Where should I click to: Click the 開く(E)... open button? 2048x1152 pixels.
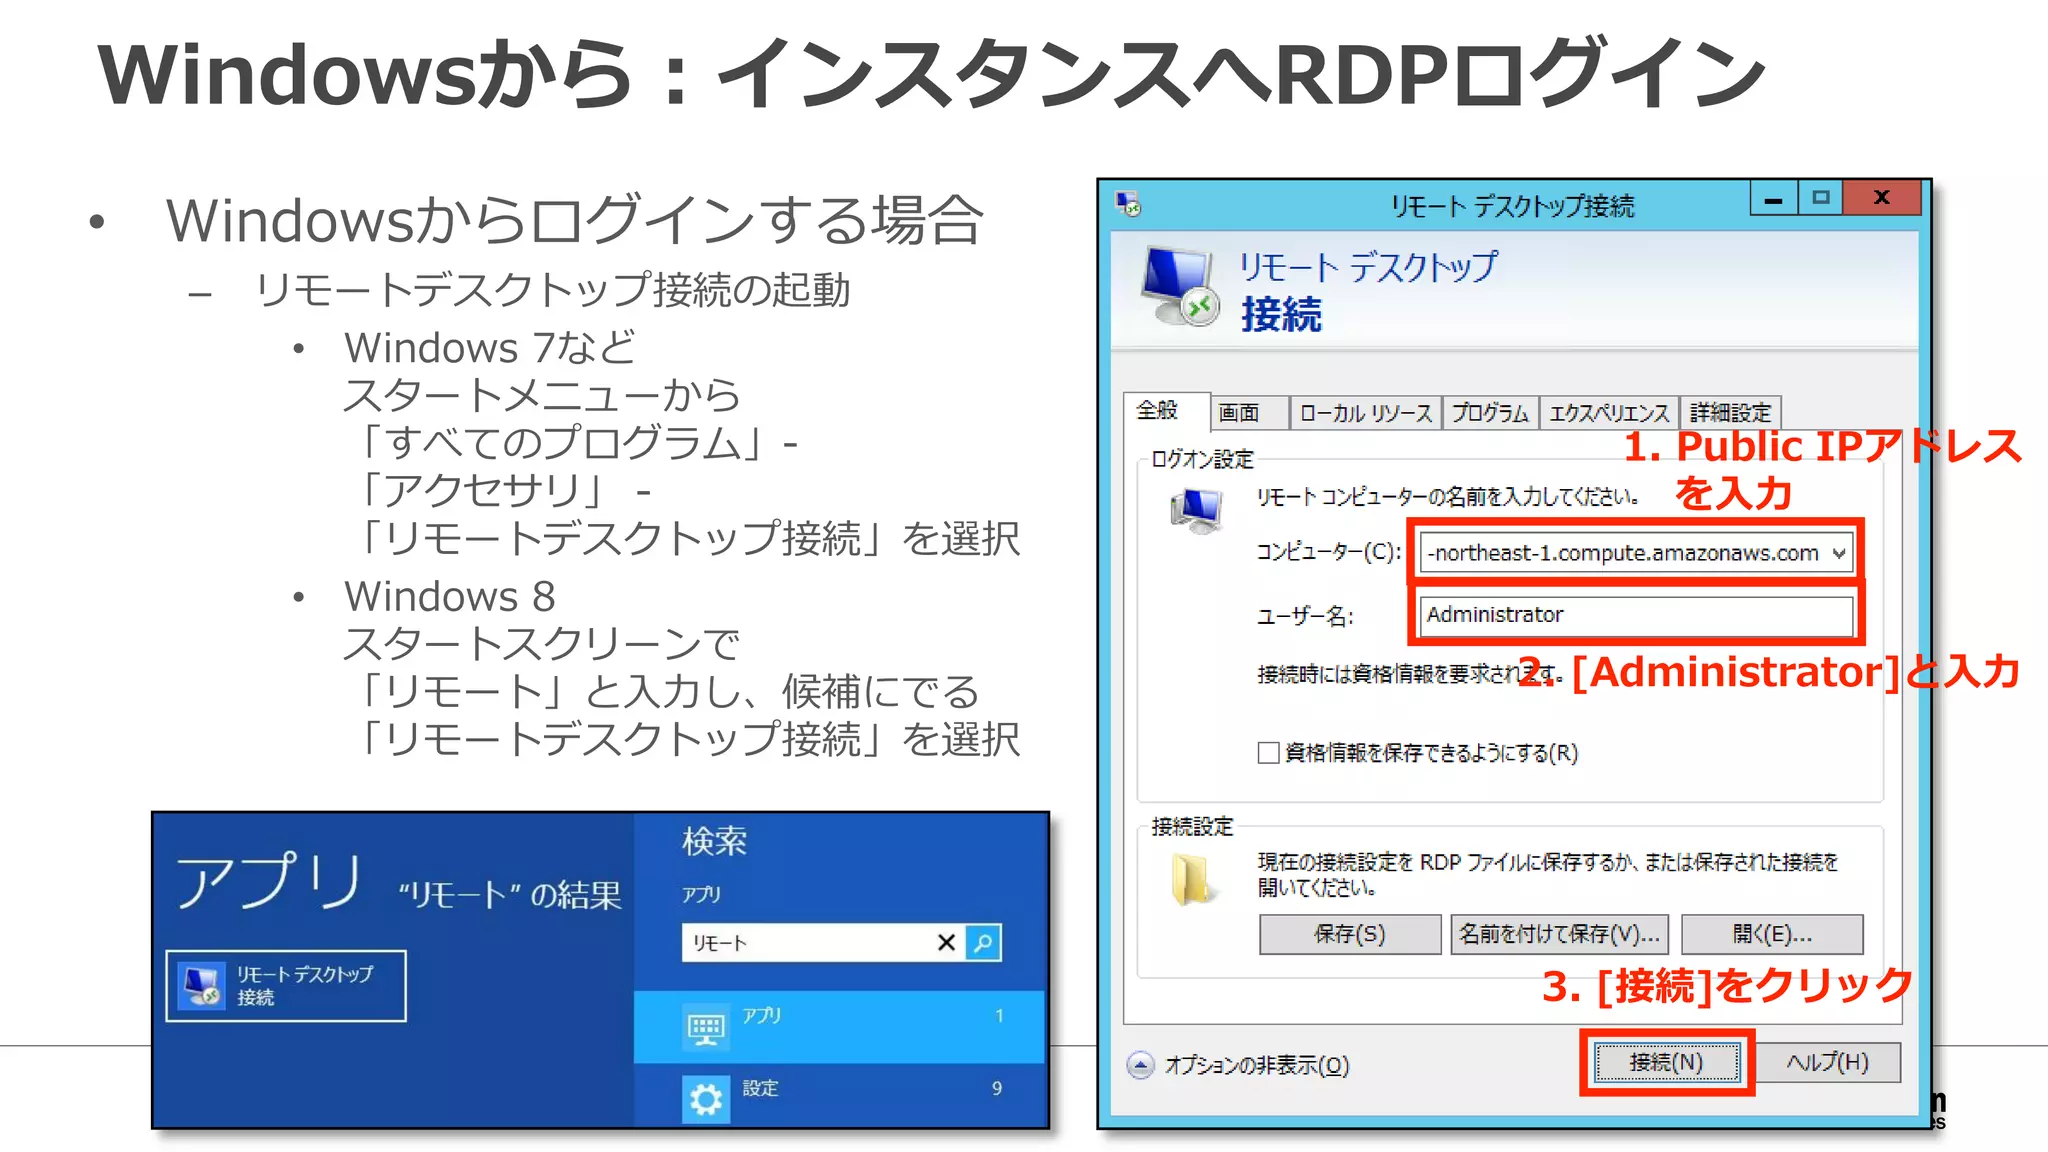(1772, 934)
